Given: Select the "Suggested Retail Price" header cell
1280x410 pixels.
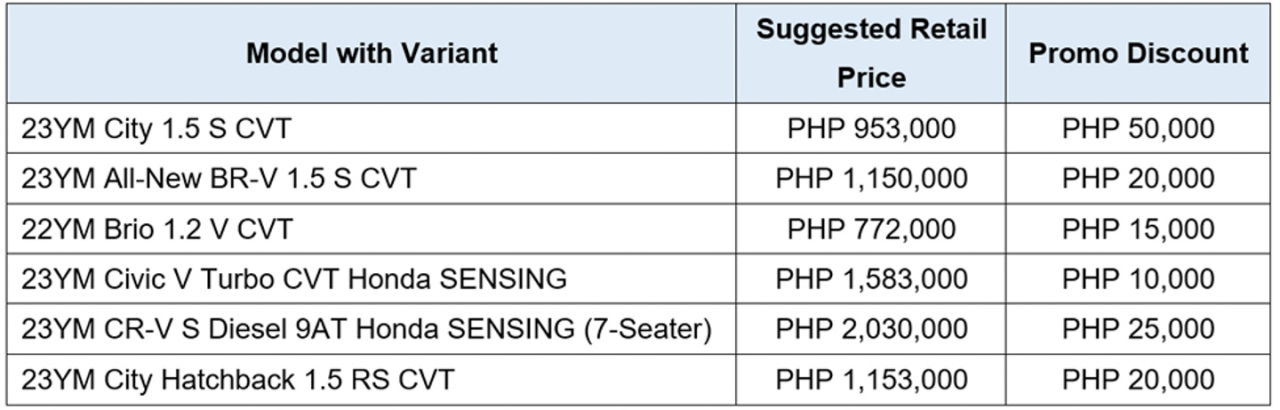Looking at the screenshot, I should click(871, 53).
